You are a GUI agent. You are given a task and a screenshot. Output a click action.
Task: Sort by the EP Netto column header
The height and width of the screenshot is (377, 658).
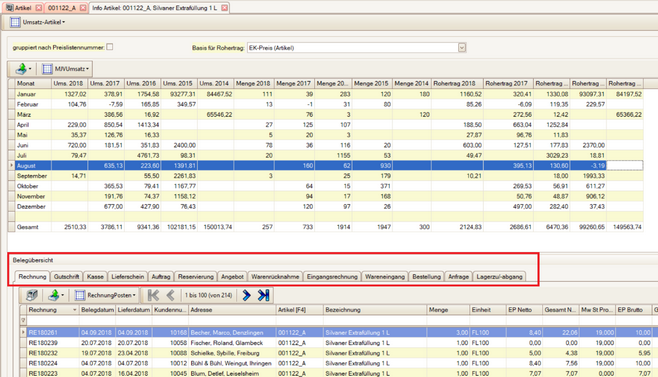coord(524,310)
